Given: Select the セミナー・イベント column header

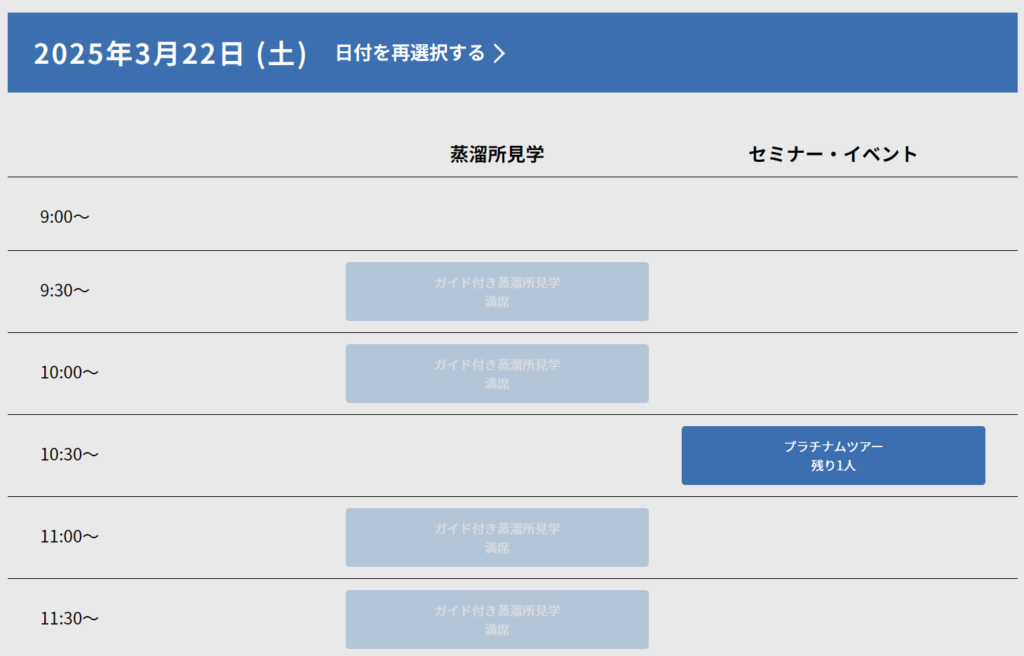Looking at the screenshot, I should [x=833, y=154].
